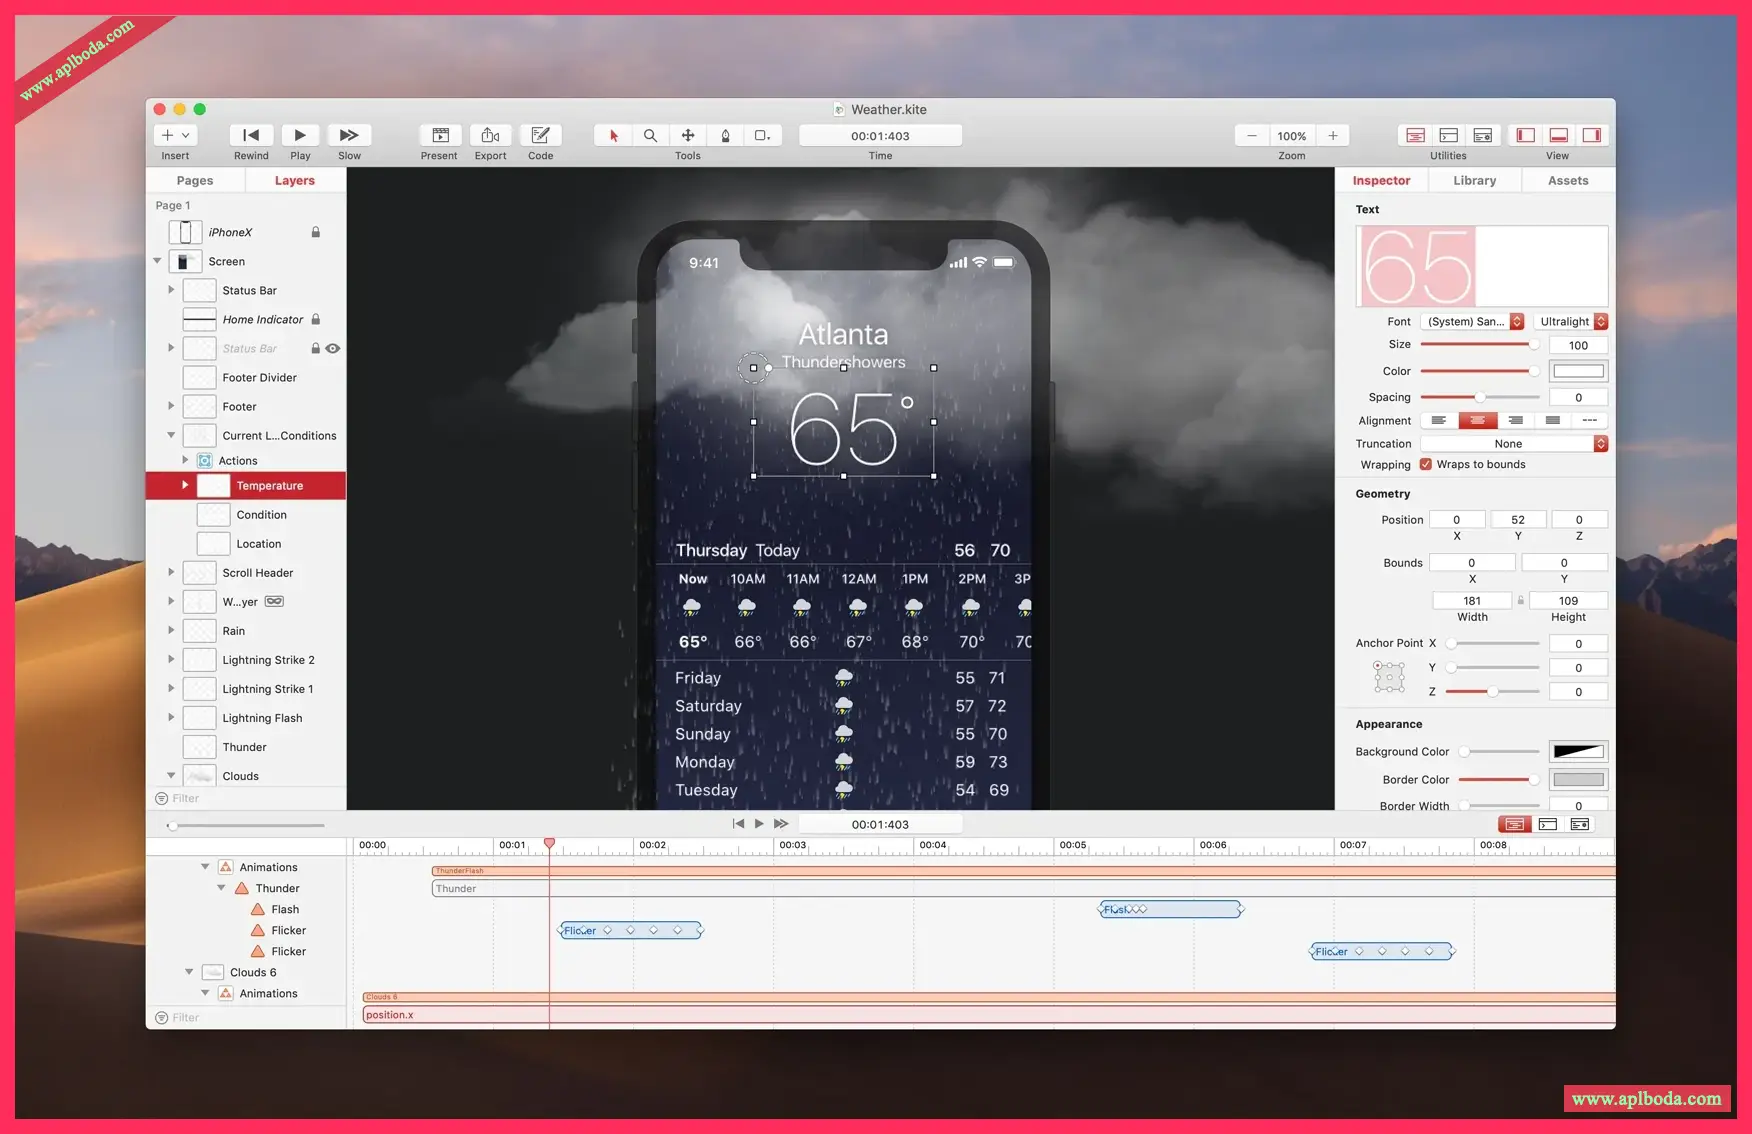Switch to the Library tab
The image size is (1752, 1134).
coord(1474,180)
